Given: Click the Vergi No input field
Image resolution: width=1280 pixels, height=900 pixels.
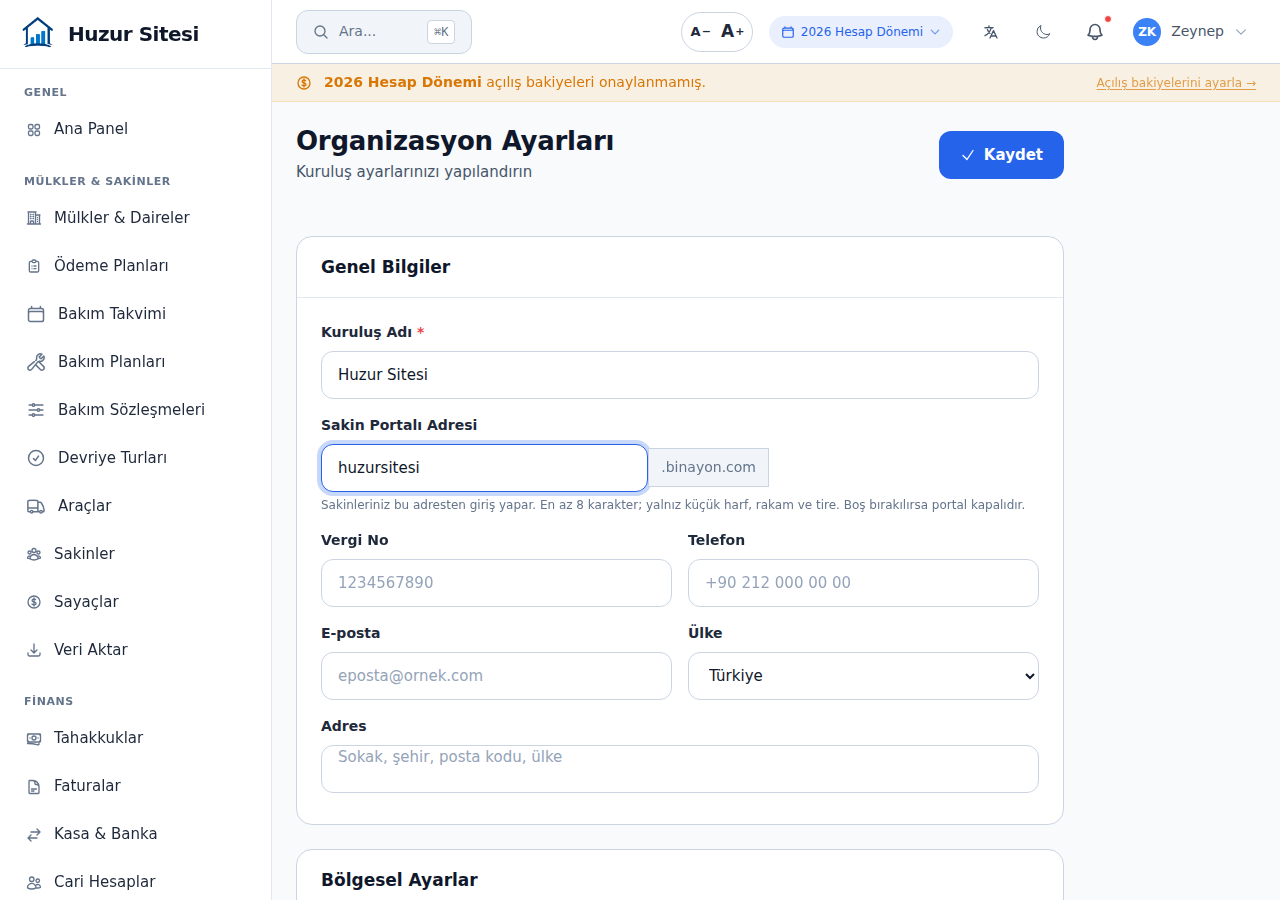Looking at the screenshot, I should [496, 583].
